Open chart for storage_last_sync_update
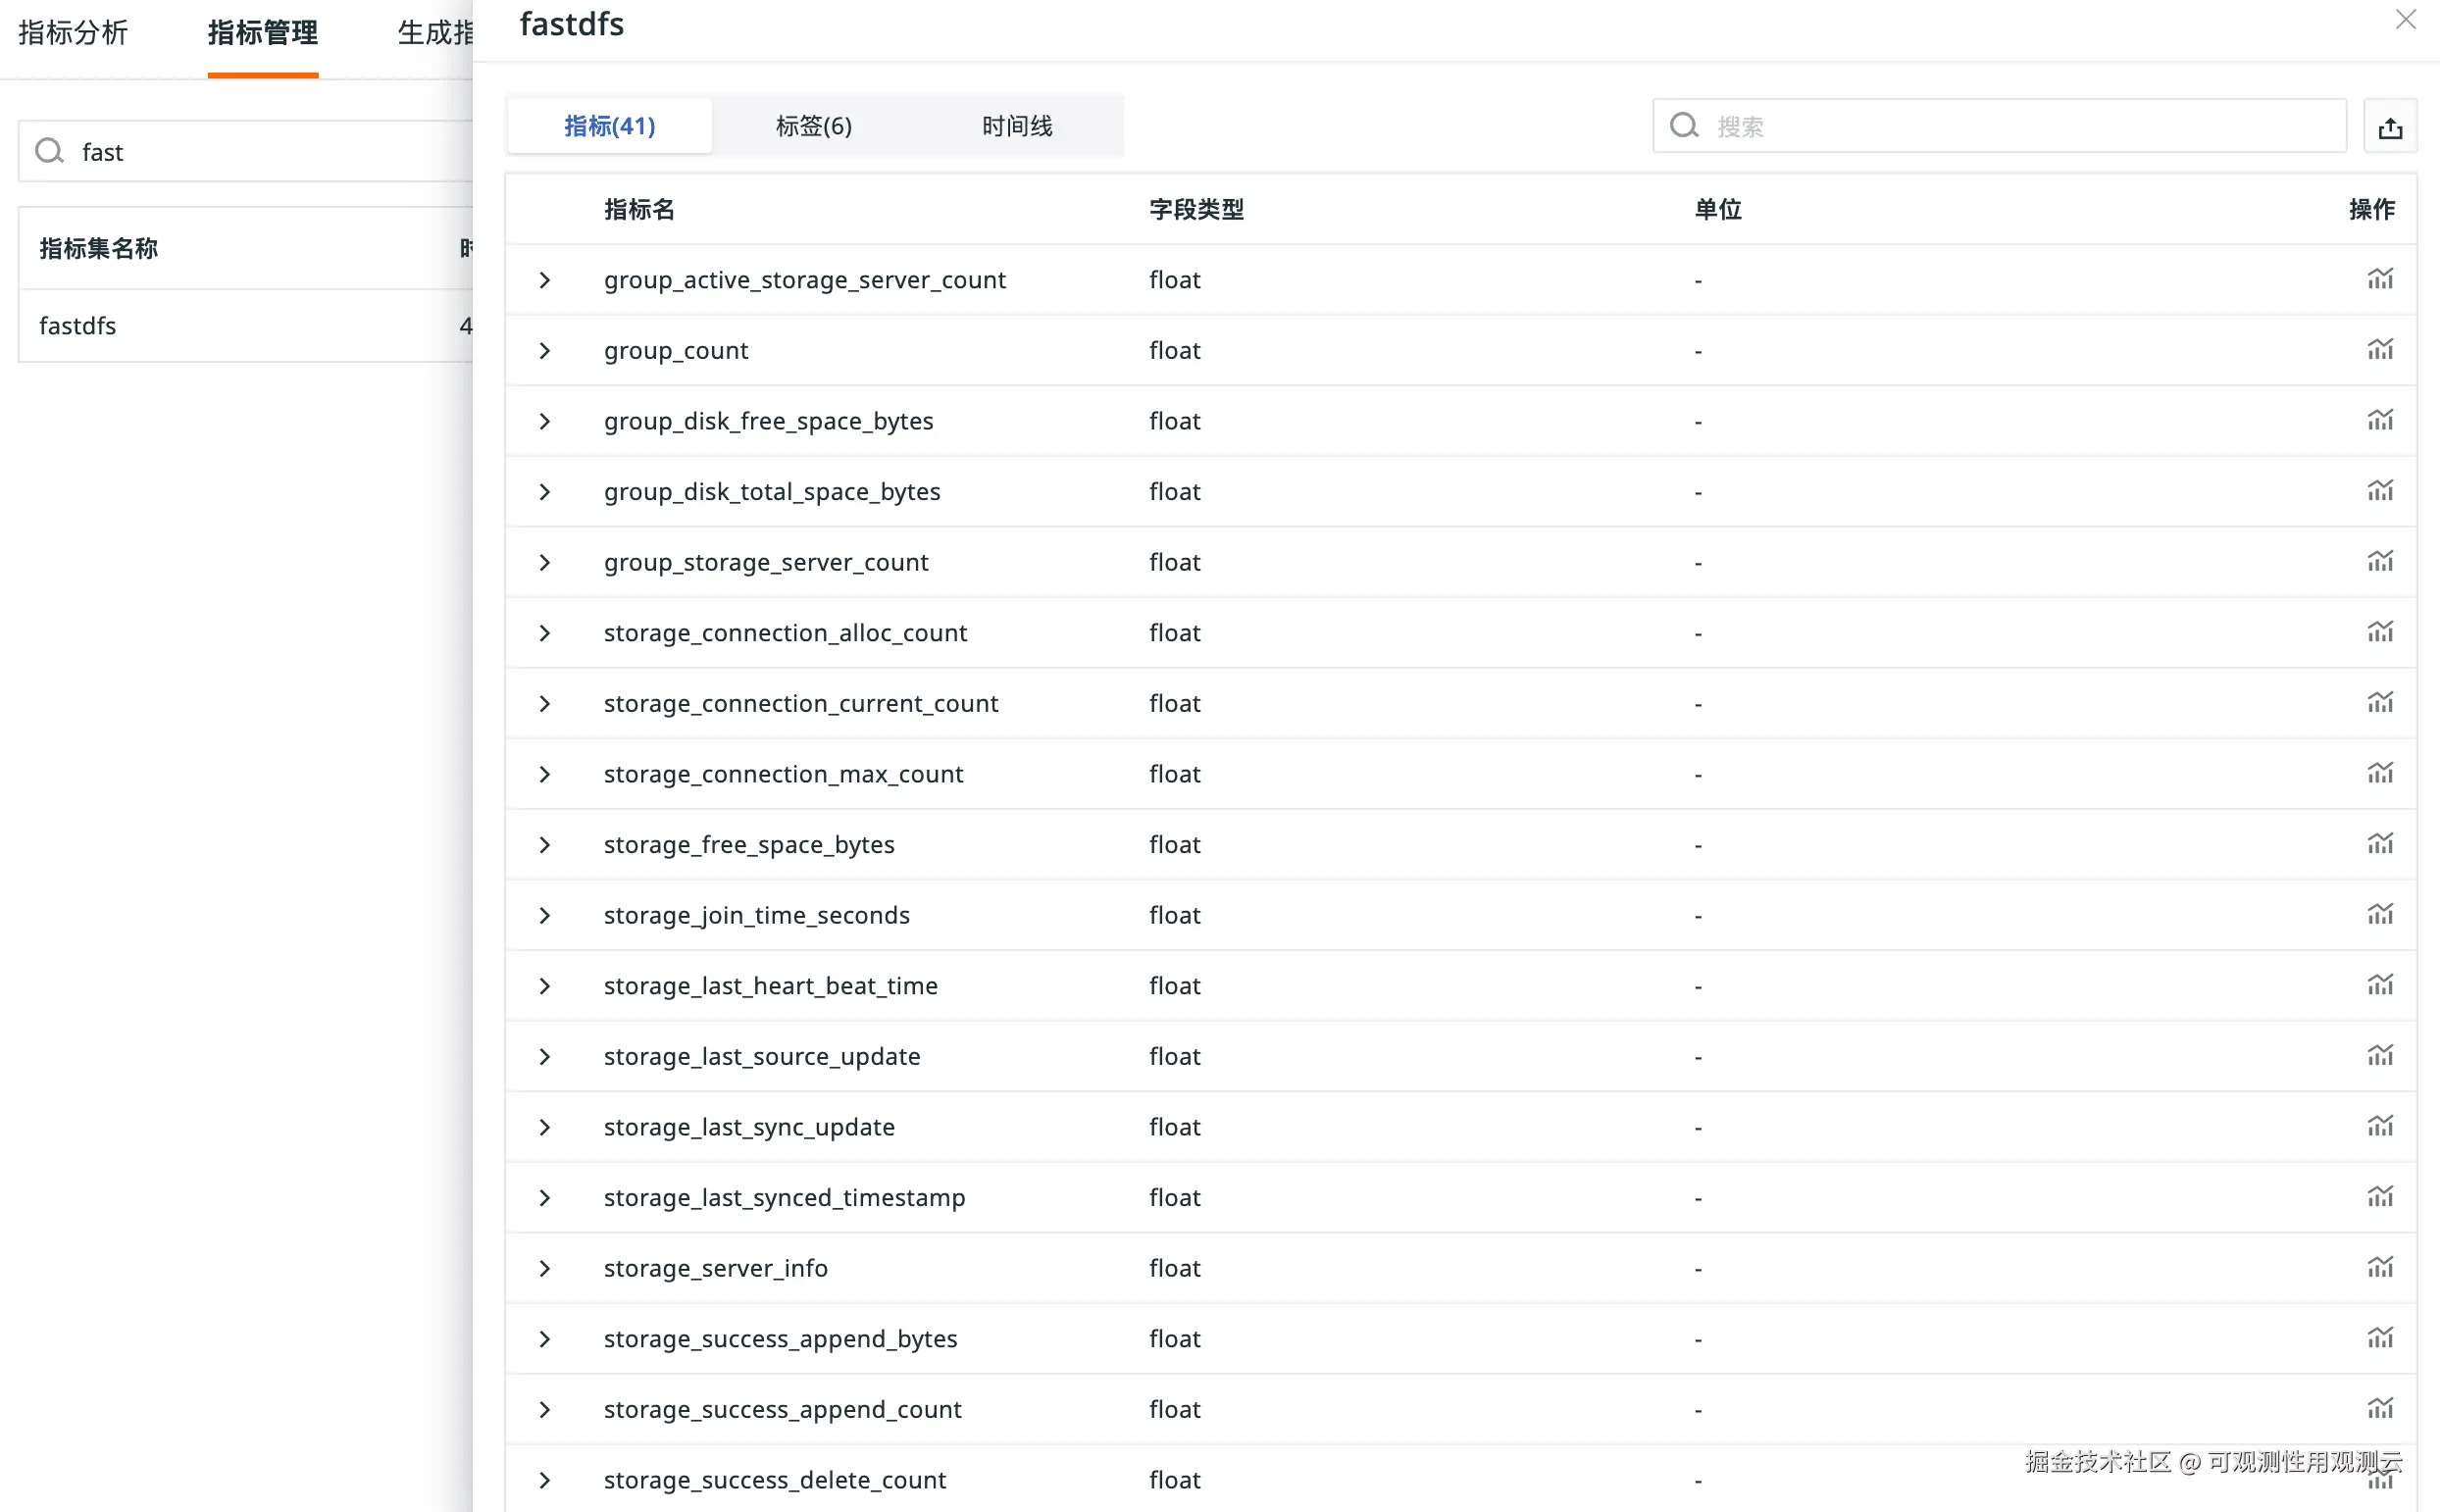 pyautogui.click(x=2379, y=1127)
